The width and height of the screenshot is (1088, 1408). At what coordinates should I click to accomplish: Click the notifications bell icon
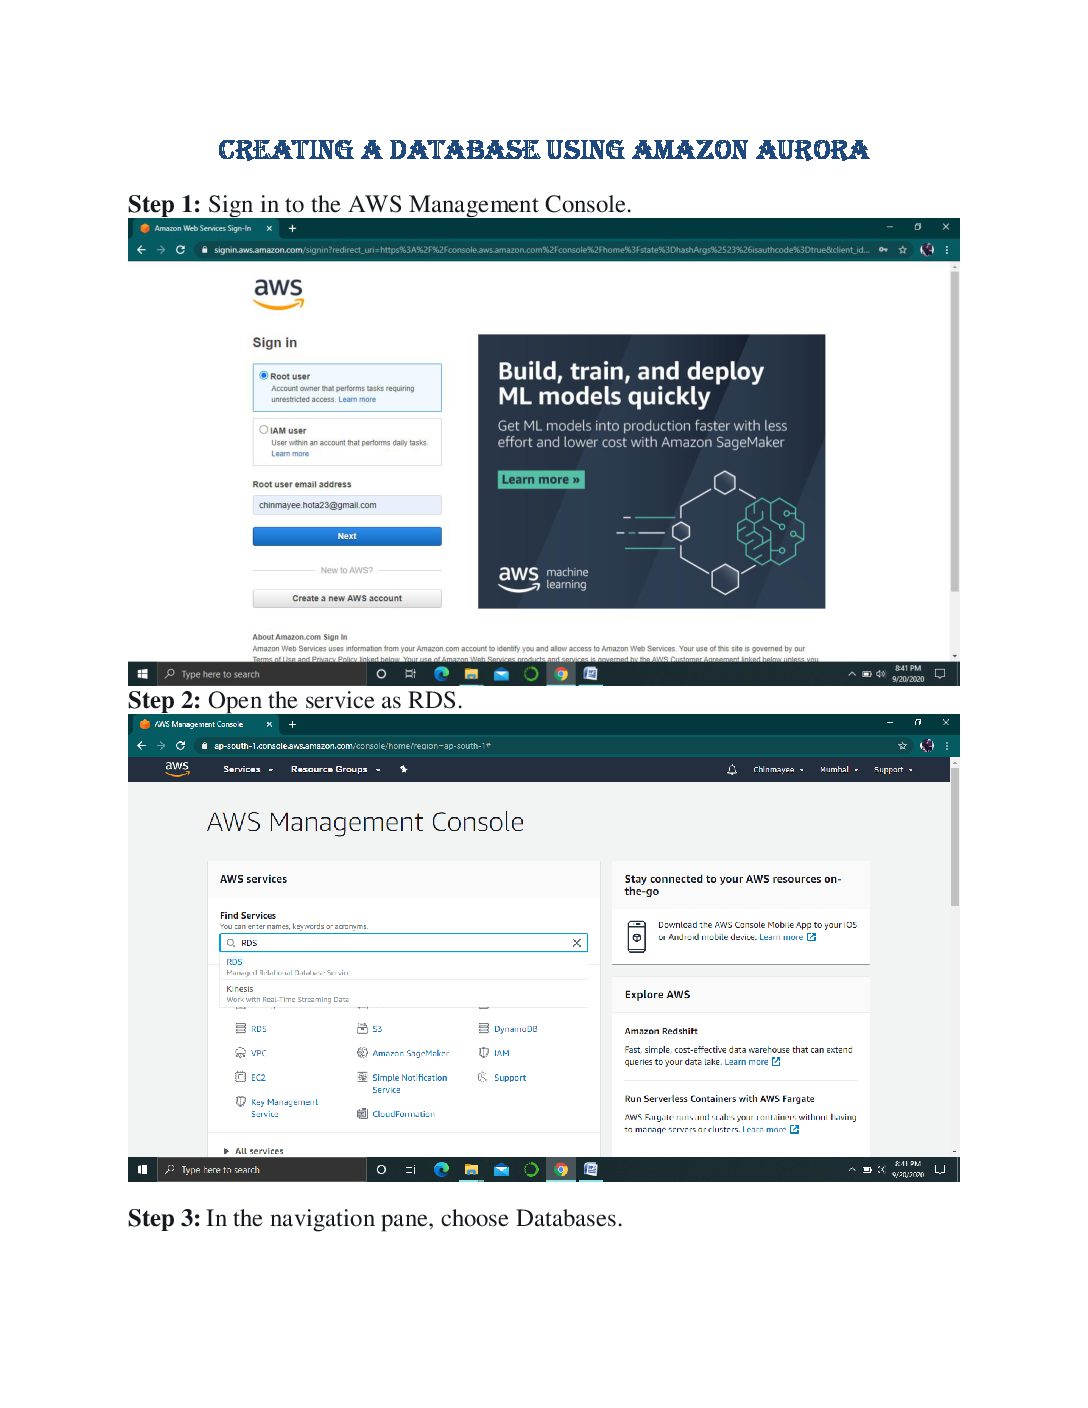[x=732, y=769]
